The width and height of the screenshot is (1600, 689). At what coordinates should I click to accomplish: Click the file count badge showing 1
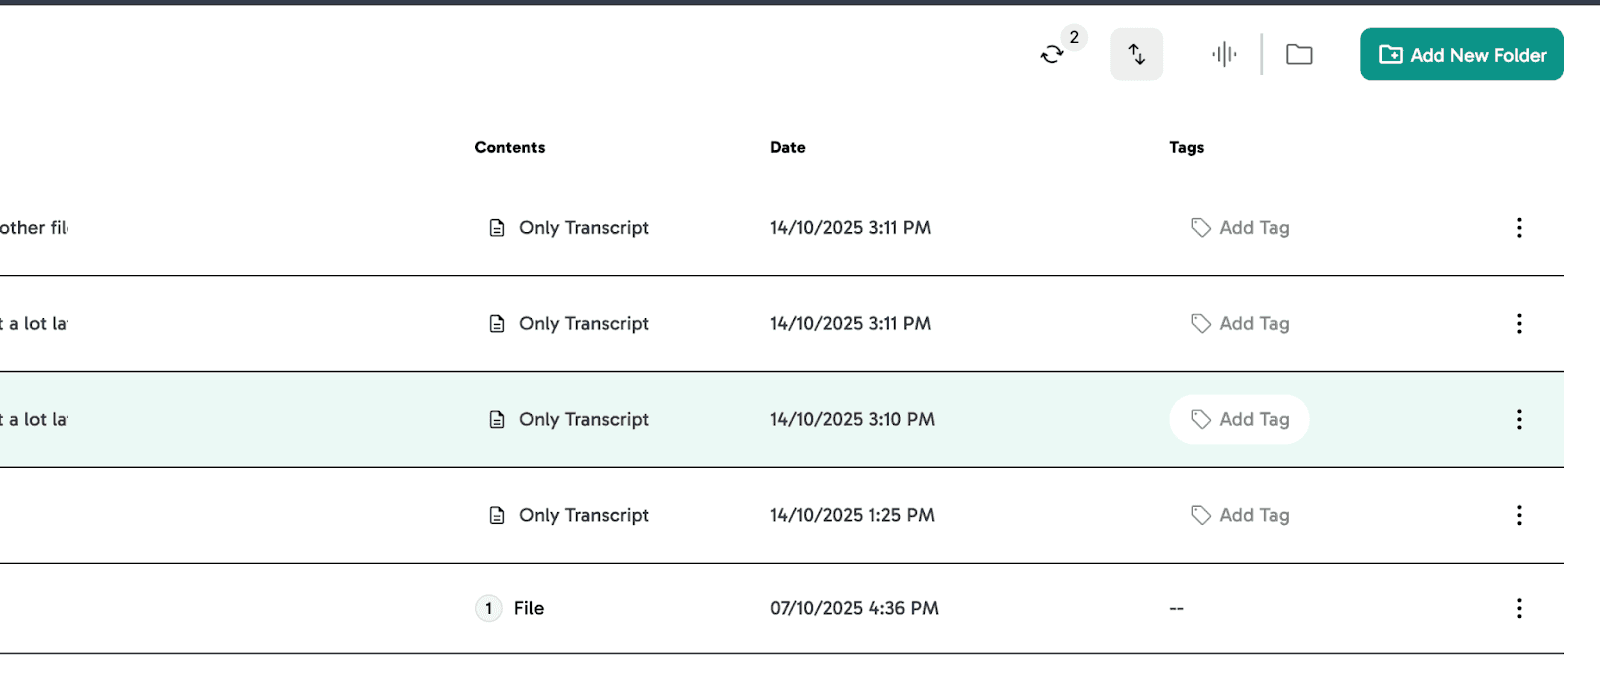(x=488, y=608)
